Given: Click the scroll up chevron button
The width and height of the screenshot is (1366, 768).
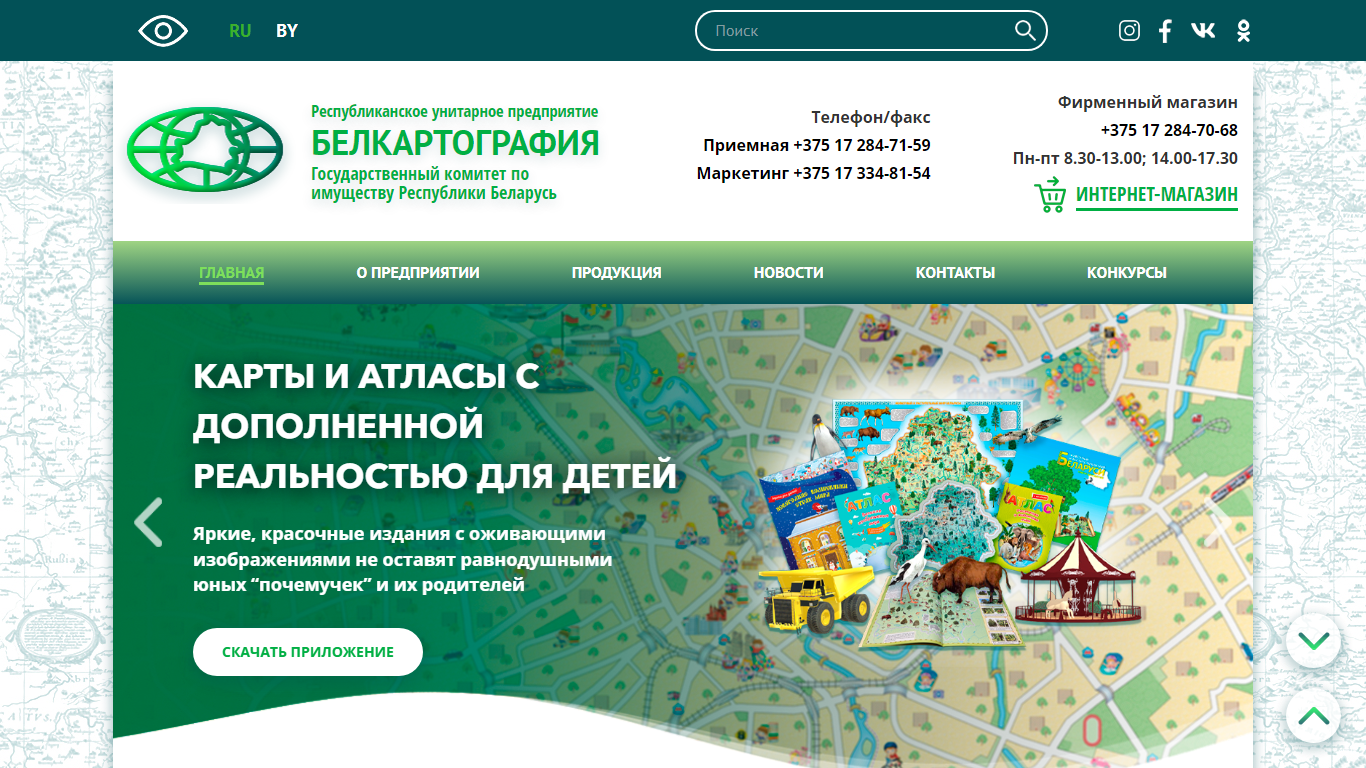Looking at the screenshot, I should (x=1313, y=716).
